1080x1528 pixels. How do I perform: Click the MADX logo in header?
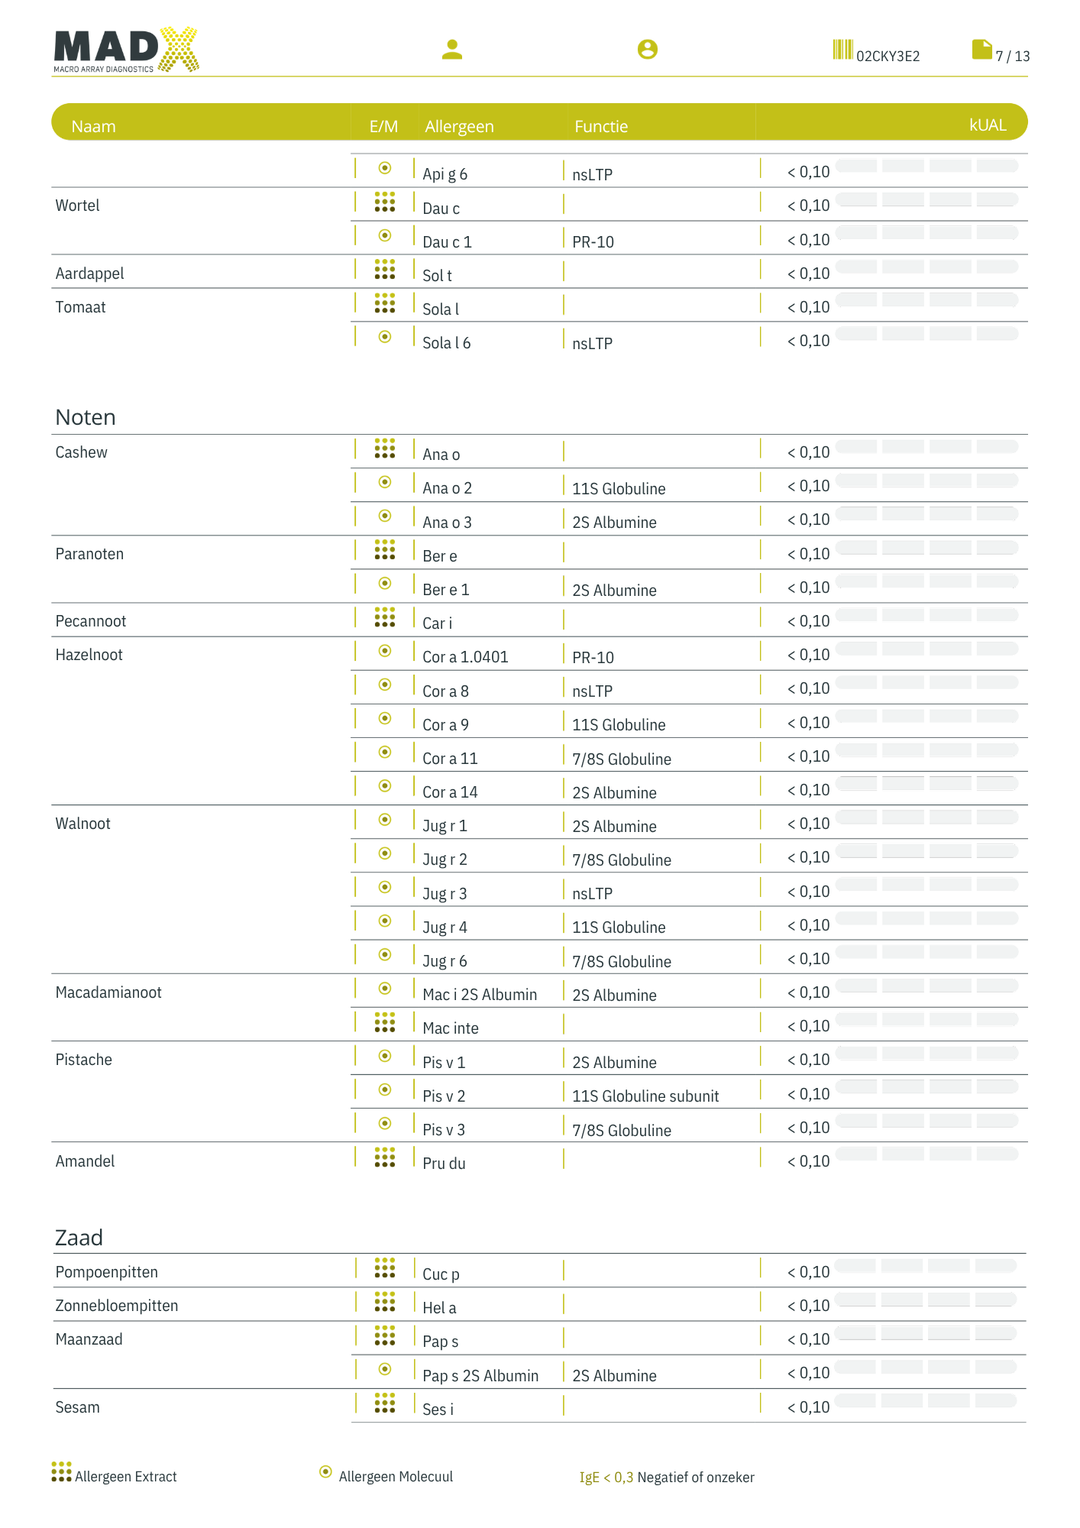point(126,50)
